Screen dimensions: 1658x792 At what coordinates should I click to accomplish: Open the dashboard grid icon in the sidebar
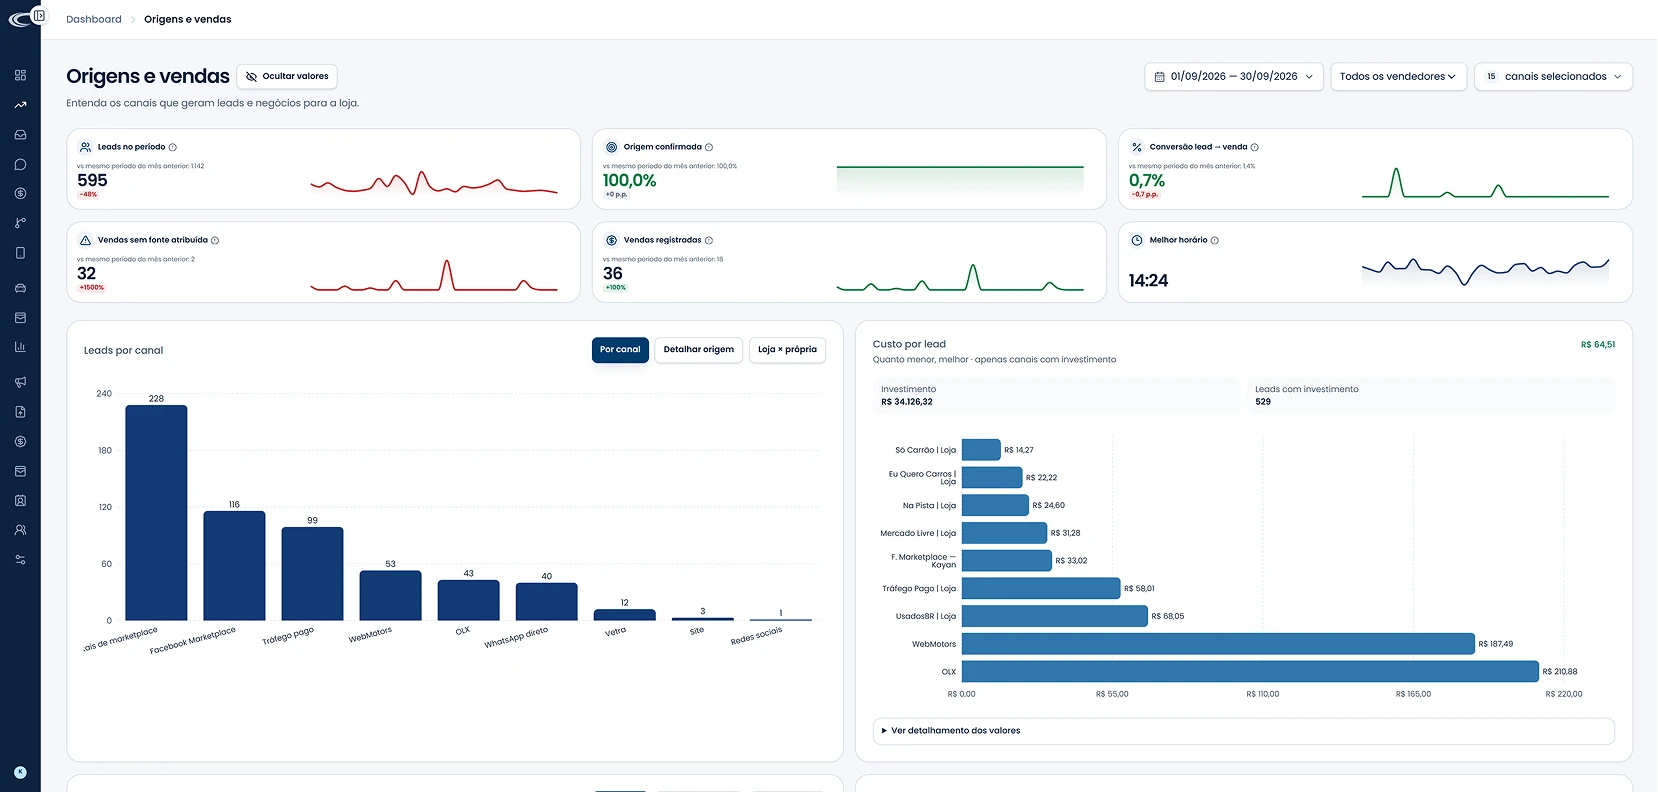tap(20, 75)
